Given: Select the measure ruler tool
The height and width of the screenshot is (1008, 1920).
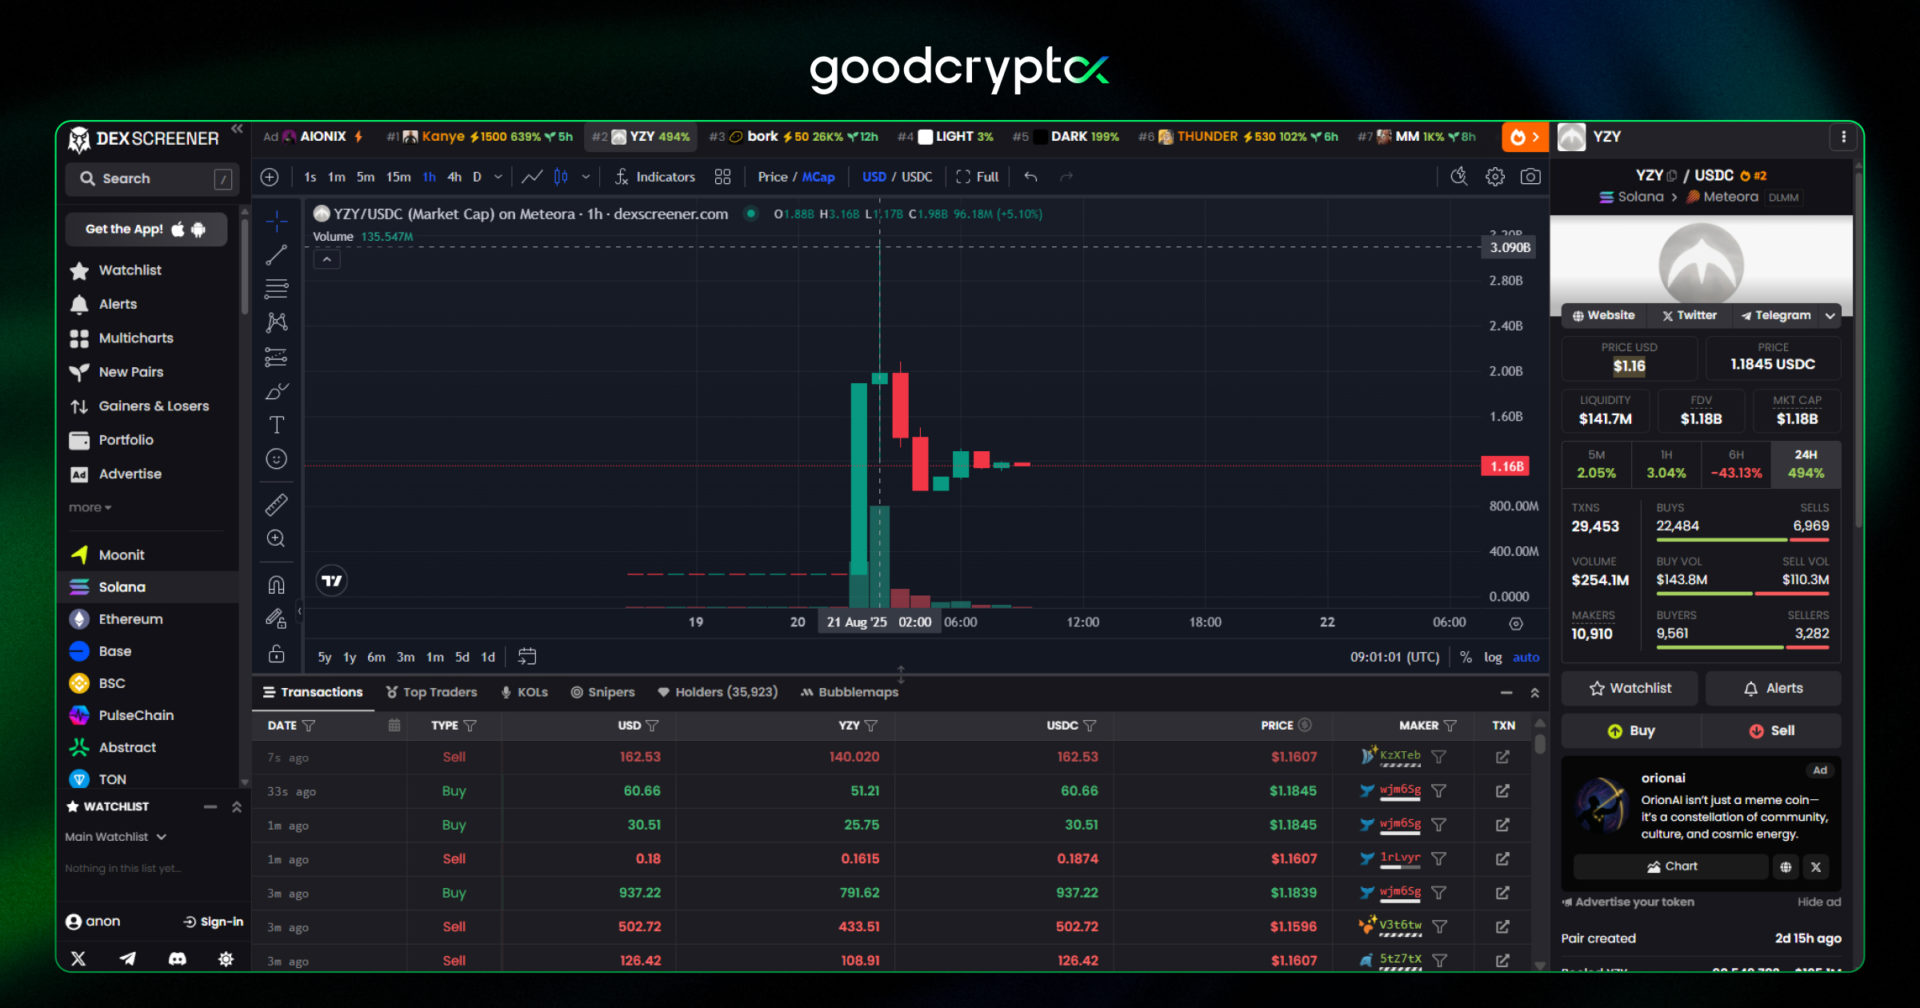Looking at the screenshot, I should tap(277, 504).
